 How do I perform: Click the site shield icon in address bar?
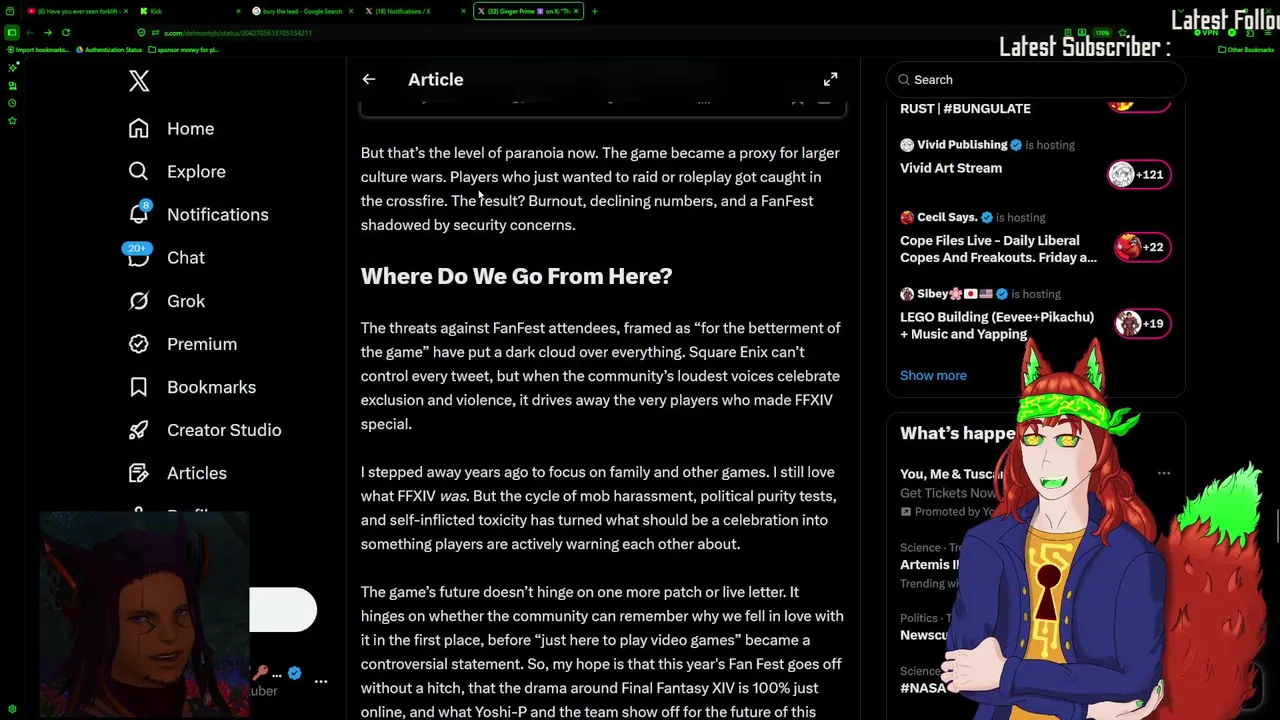pos(141,33)
